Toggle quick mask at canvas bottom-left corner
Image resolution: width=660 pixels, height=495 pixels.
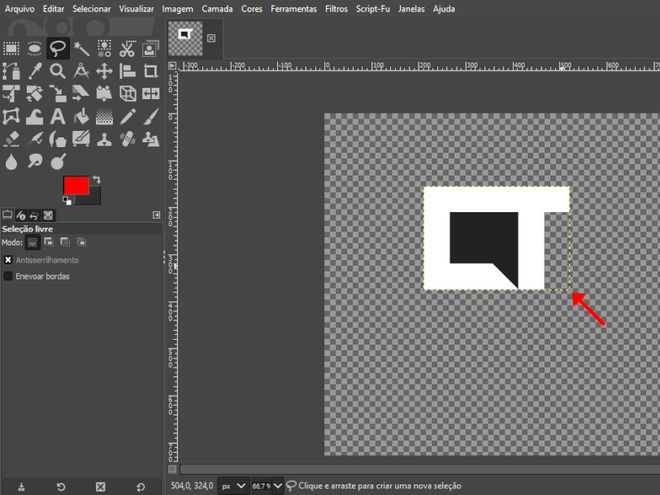point(173,468)
